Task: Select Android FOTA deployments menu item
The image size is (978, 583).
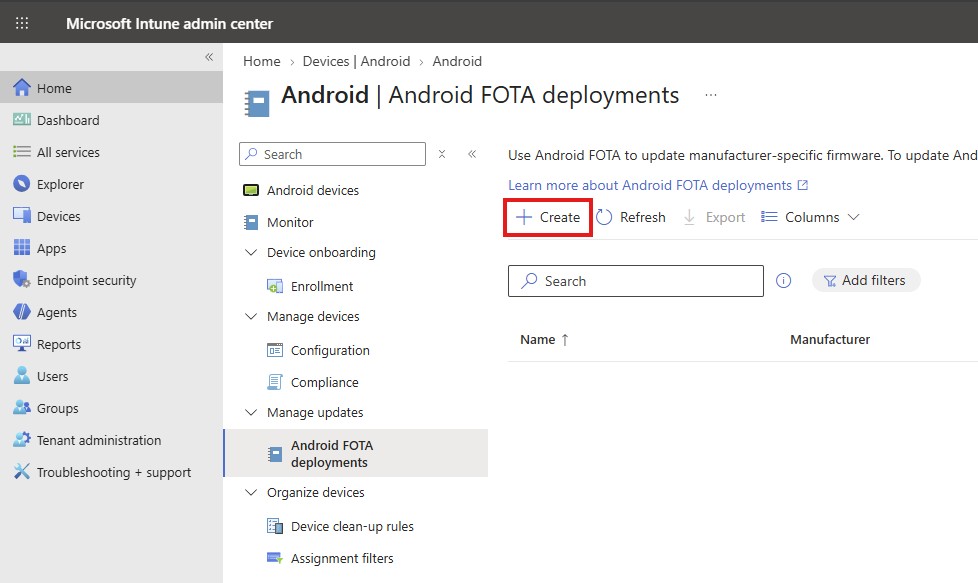Action: 356,453
